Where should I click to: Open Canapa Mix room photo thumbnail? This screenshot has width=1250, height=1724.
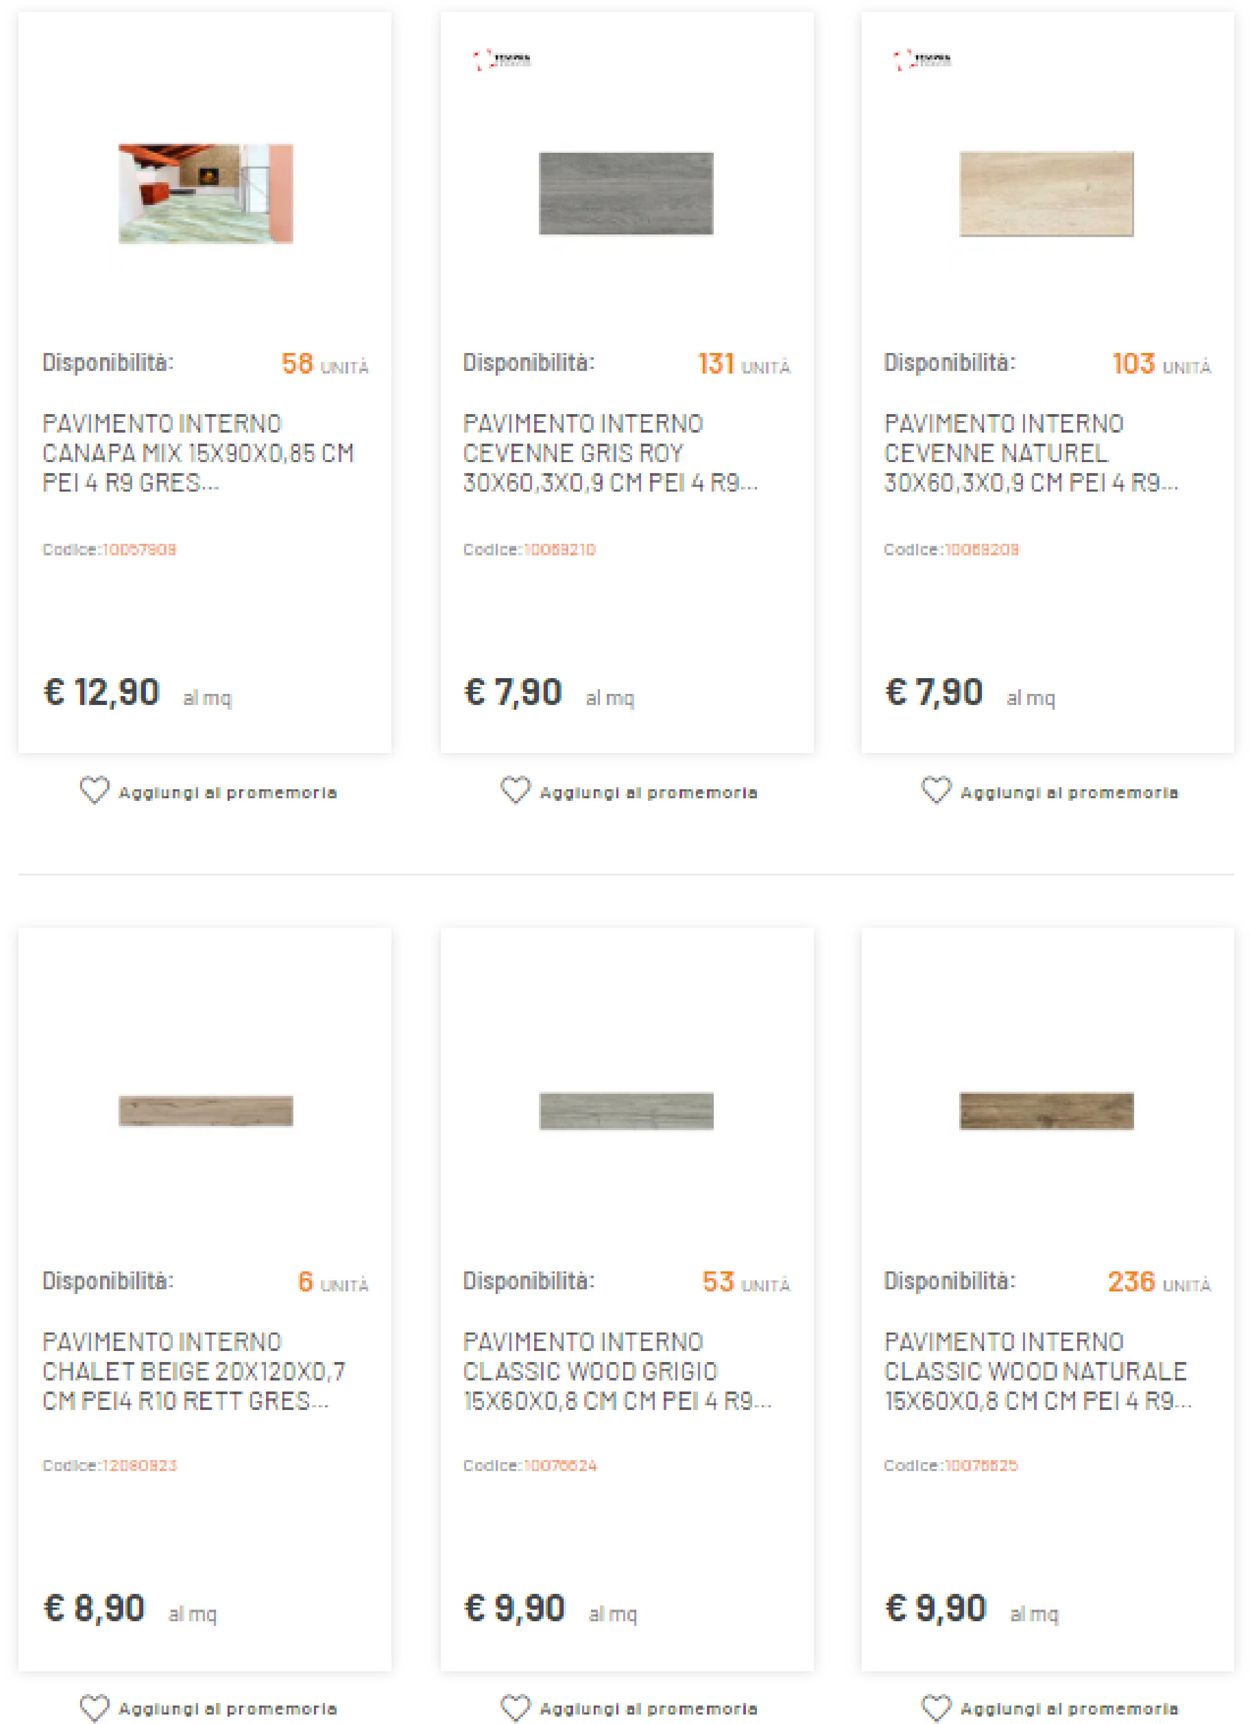206,193
